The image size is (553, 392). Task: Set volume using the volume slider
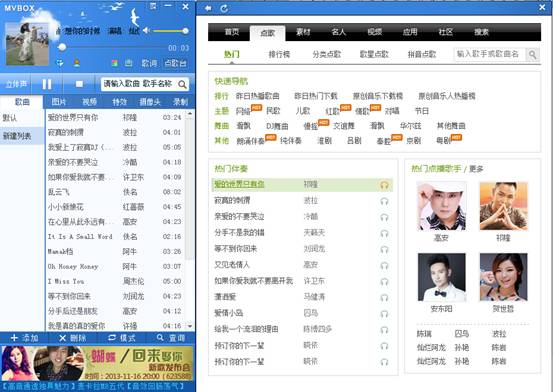click(170, 31)
